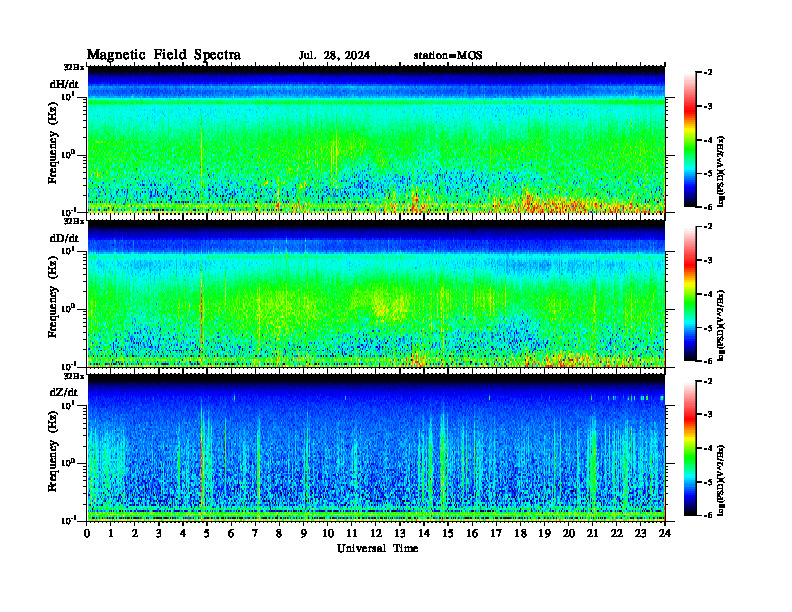
Task: Click hour "6" on the time axis
Action: [x=231, y=533]
